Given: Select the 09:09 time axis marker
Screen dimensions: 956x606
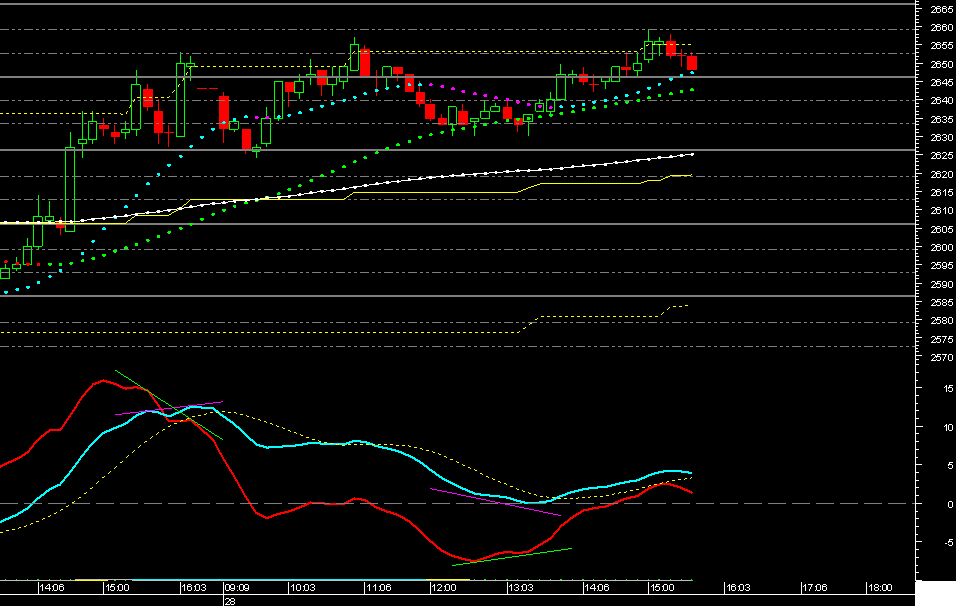Looking at the screenshot, I should coord(237,589).
